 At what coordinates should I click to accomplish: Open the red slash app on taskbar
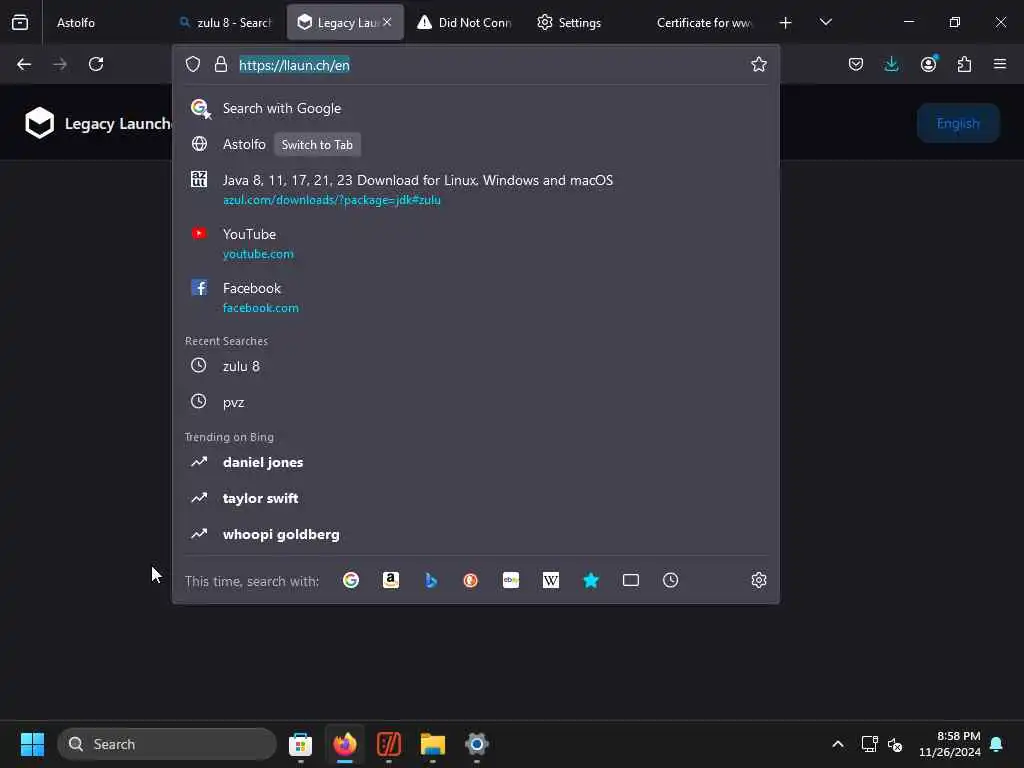[x=389, y=744]
